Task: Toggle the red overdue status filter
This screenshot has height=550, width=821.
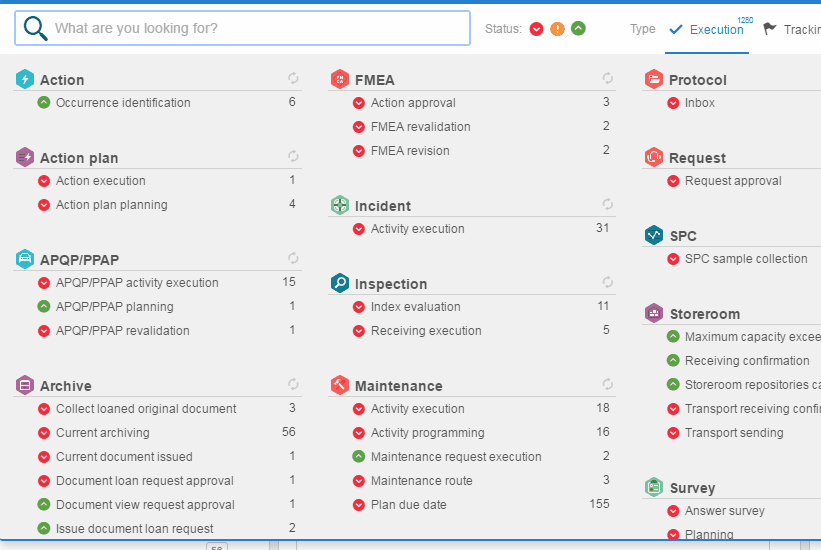Action: tap(537, 29)
